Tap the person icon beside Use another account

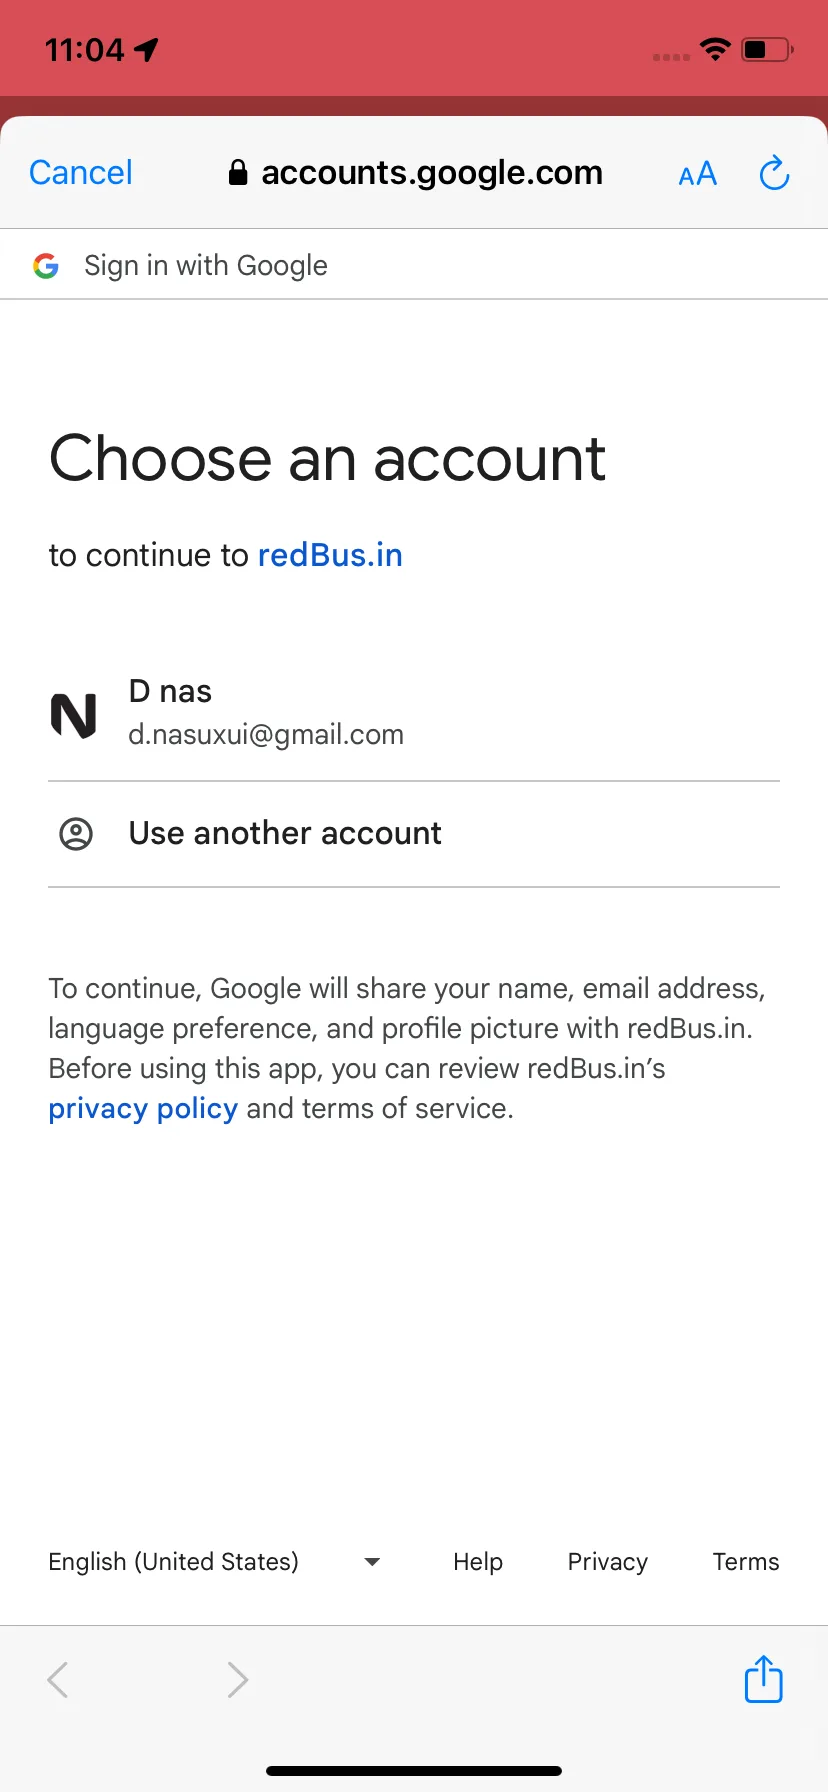[76, 833]
